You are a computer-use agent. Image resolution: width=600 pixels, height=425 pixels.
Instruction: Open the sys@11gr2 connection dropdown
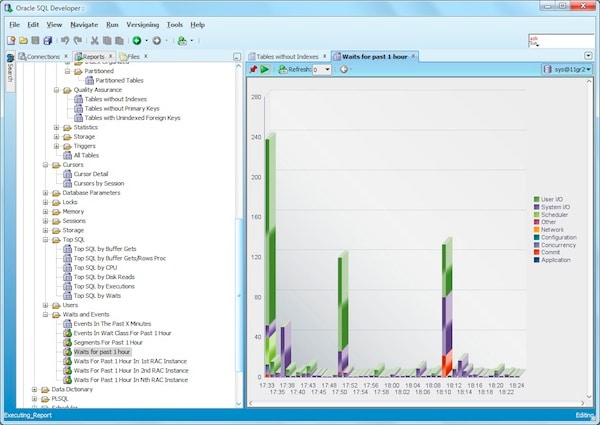[567, 69]
